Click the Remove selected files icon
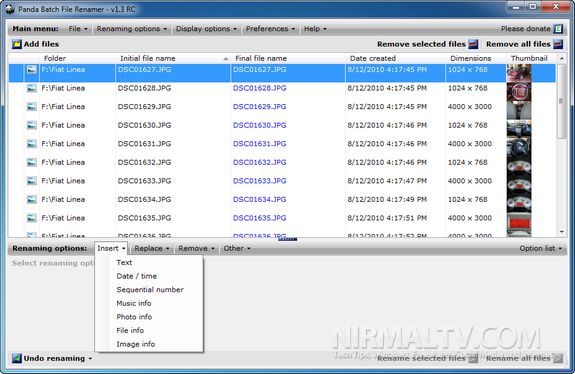This screenshot has width=575, height=374. pos(473,44)
